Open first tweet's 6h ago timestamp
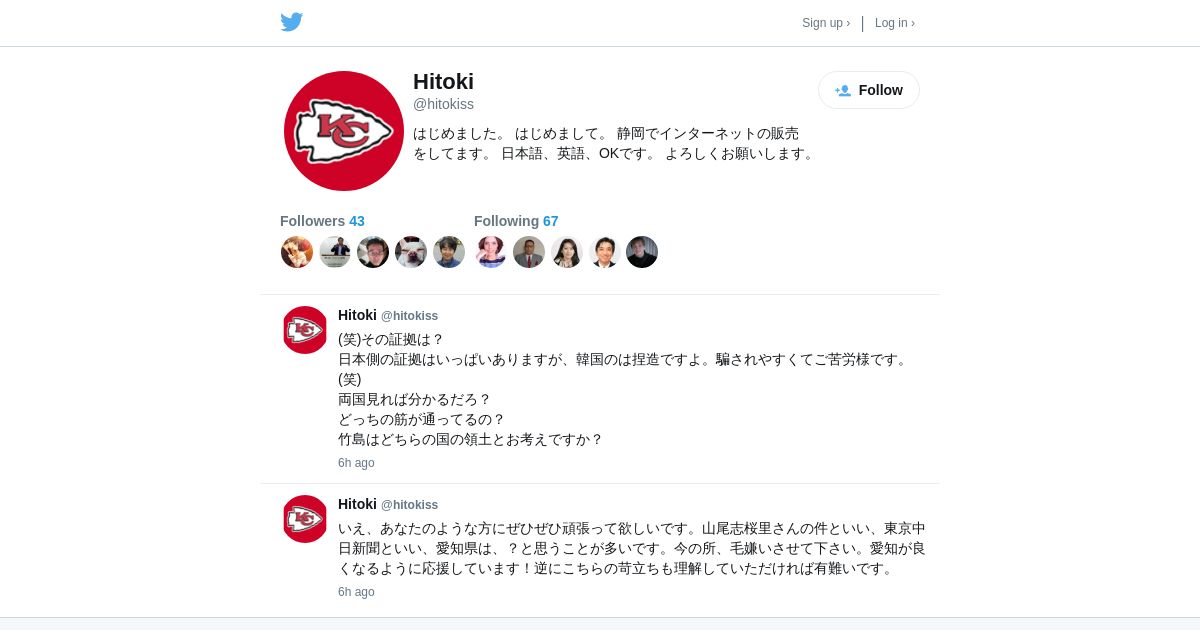This screenshot has width=1200, height=630. click(356, 463)
